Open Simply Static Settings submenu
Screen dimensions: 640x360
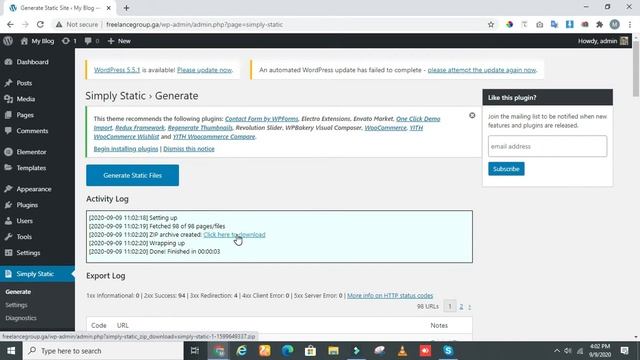16,305
